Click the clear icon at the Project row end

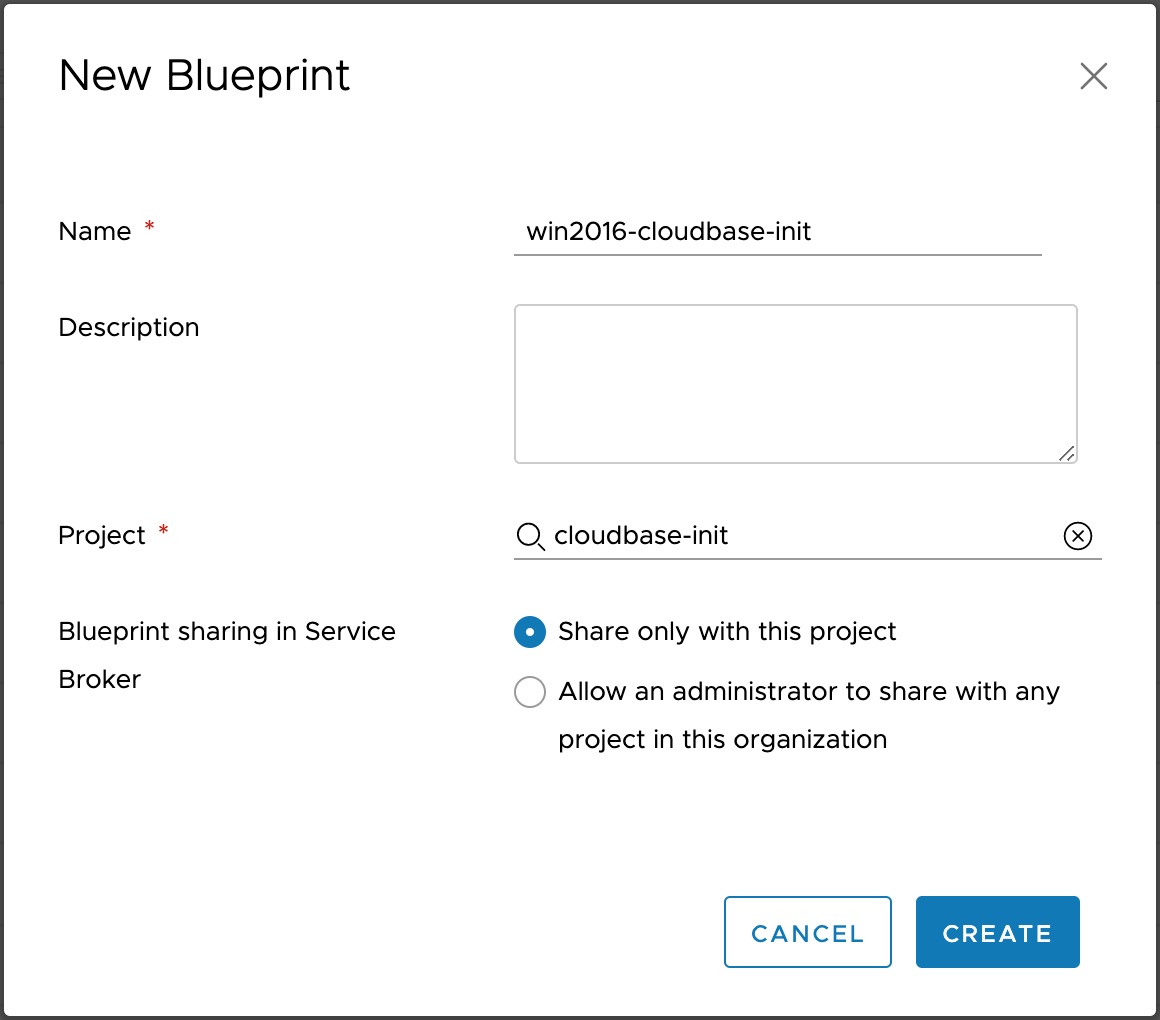(x=1077, y=536)
